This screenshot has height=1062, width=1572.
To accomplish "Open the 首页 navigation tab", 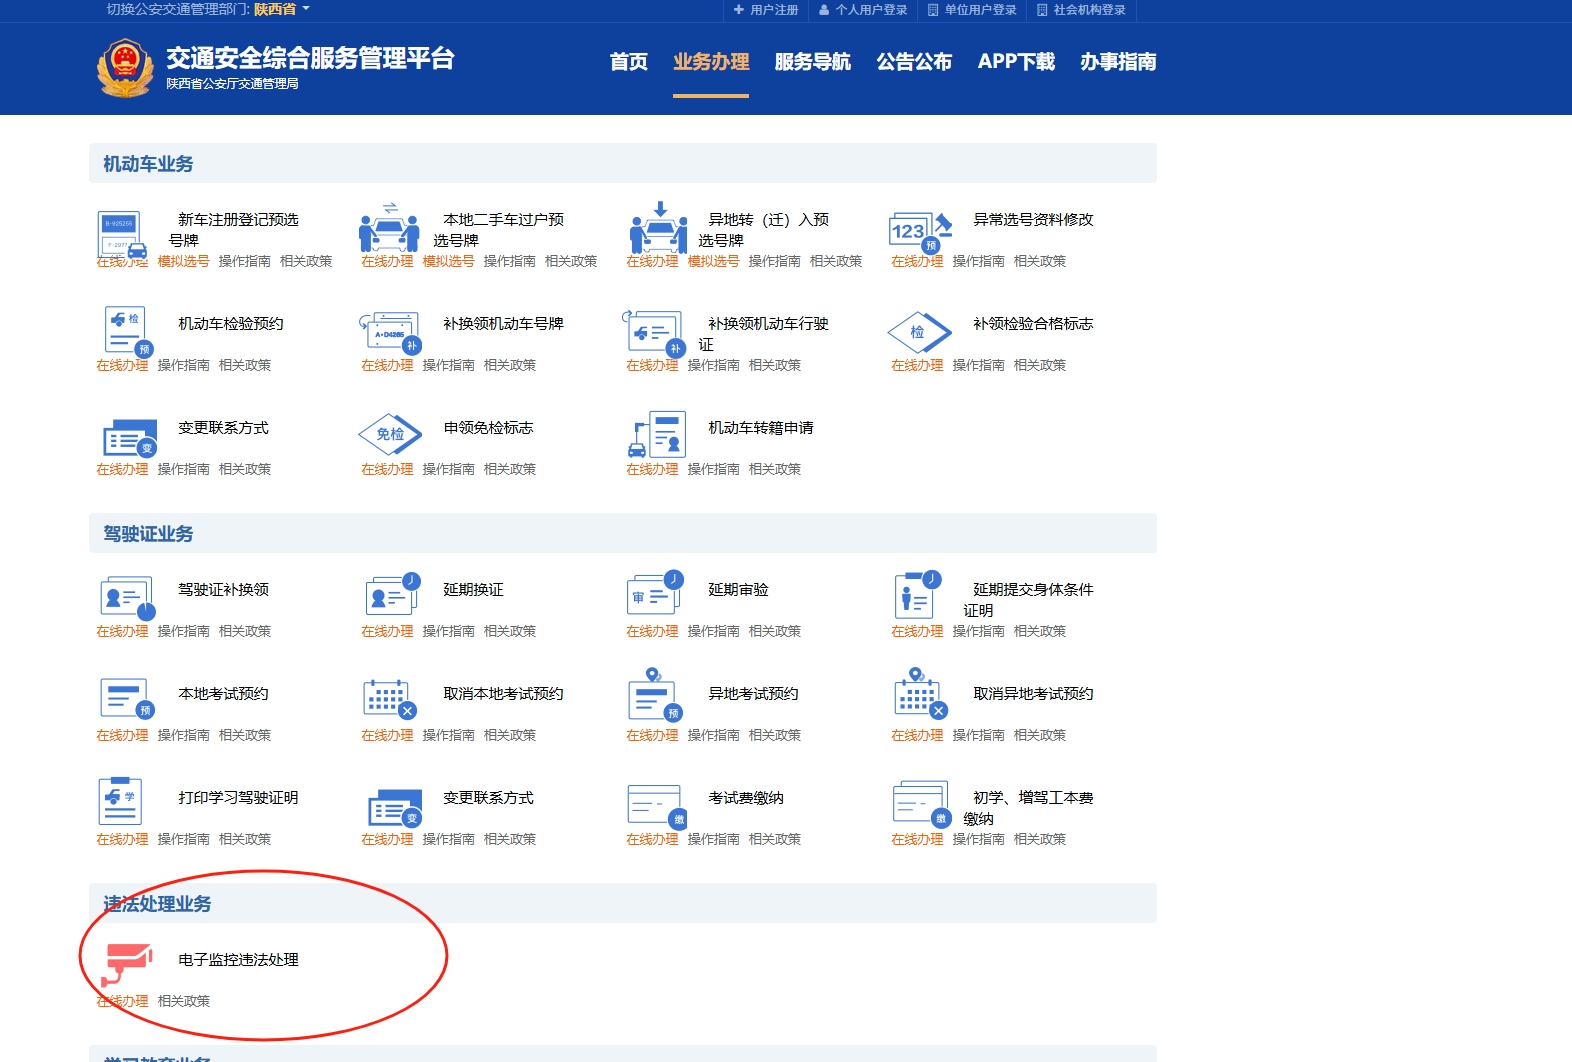I will (628, 62).
